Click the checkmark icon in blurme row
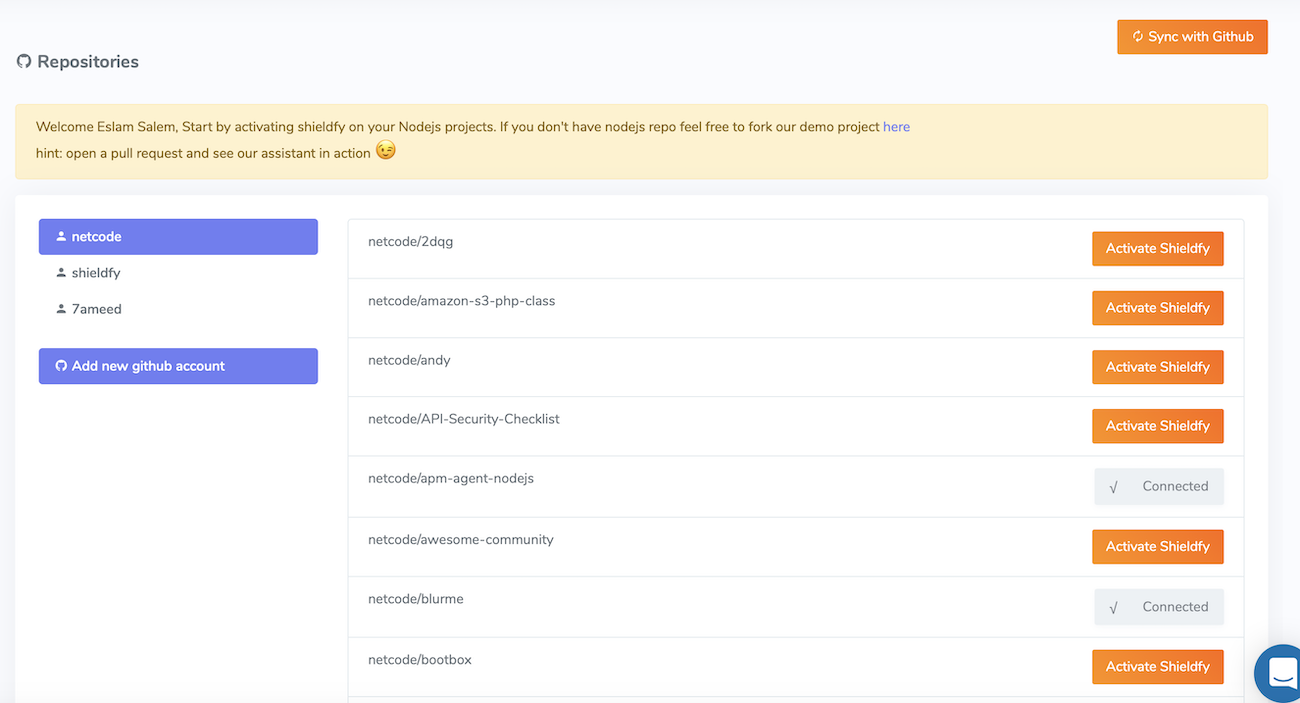The width and height of the screenshot is (1300, 703). (1113, 608)
